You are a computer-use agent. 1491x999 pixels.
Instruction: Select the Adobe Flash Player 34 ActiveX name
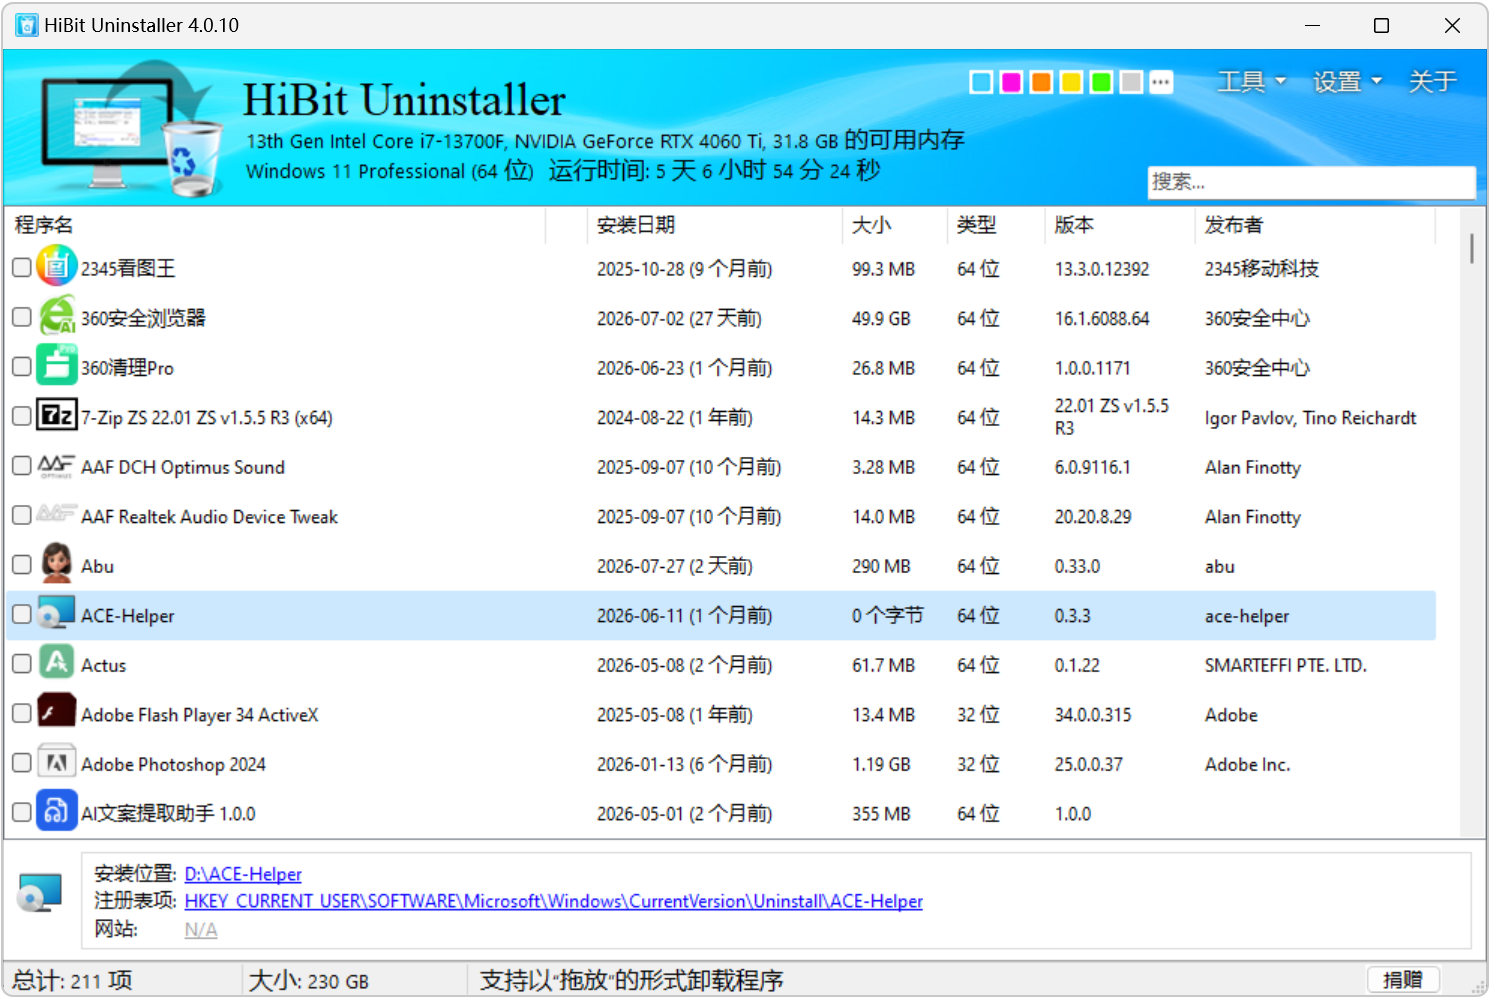[200, 716]
